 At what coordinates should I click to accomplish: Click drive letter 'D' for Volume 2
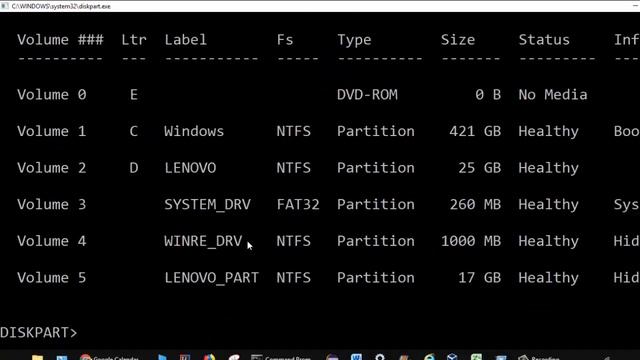(134, 168)
